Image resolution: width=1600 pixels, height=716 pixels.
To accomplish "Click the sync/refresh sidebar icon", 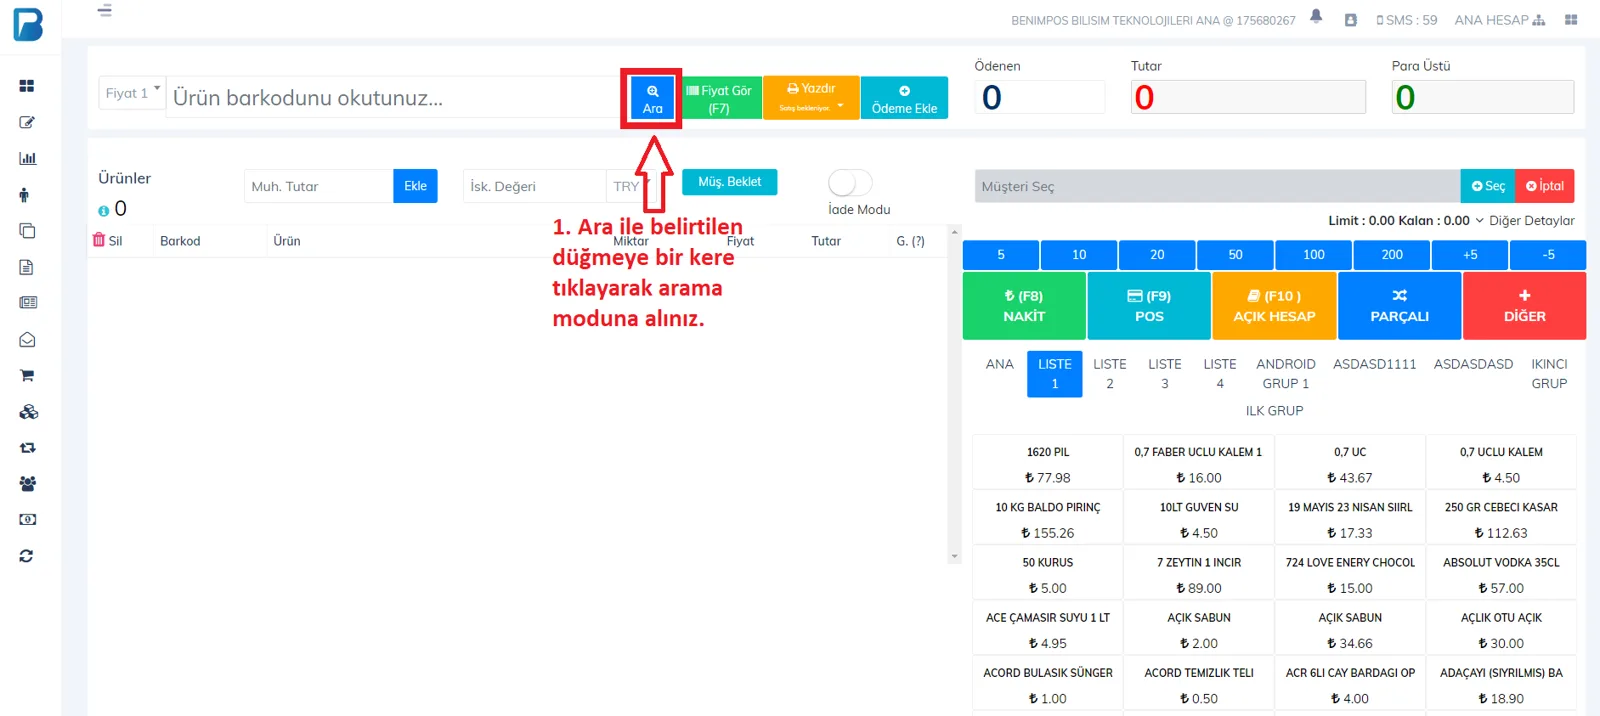I will (x=26, y=555).
